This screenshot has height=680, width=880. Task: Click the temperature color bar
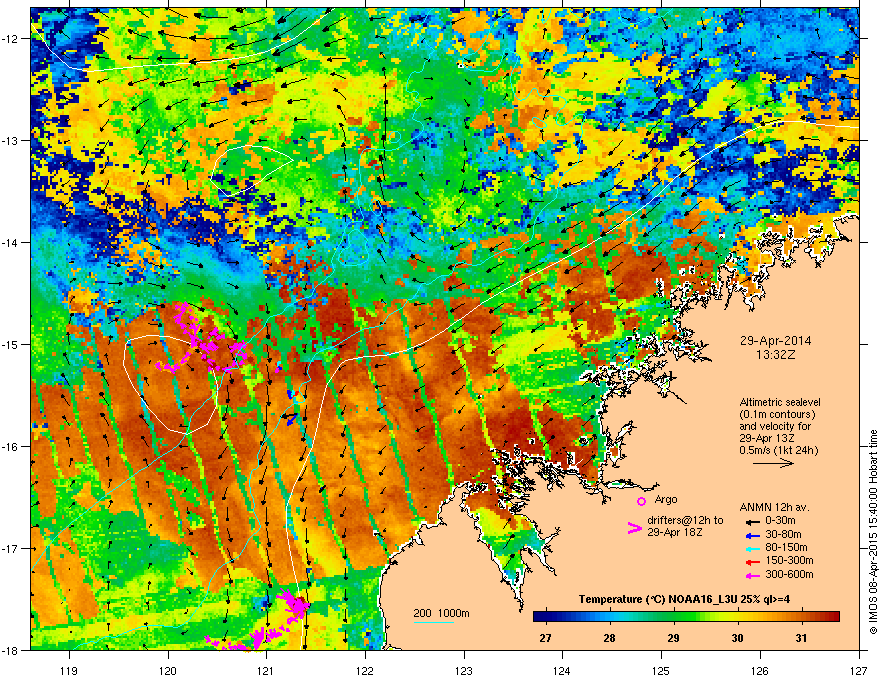(x=686, y=617)
